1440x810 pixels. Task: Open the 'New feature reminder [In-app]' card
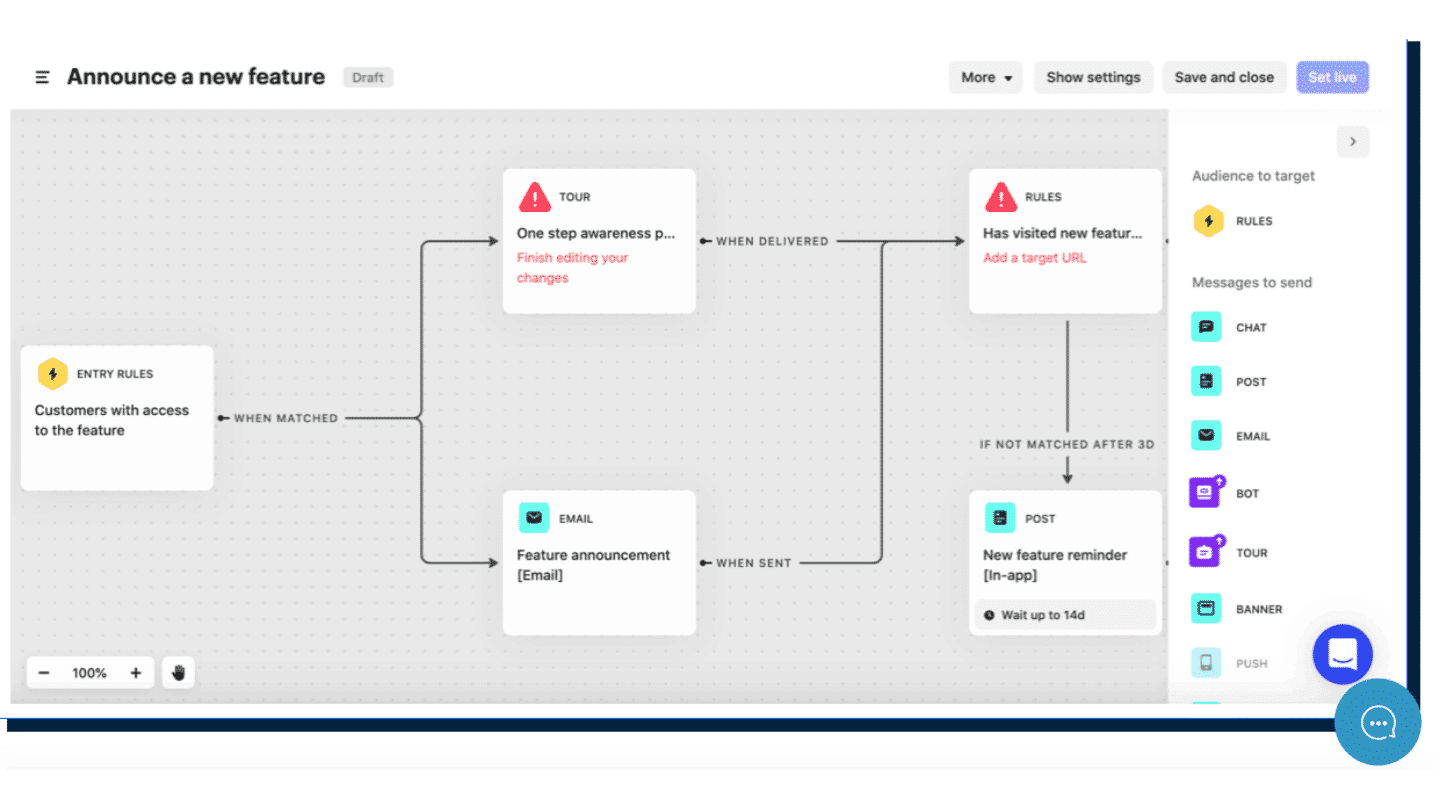(1066, 563)
